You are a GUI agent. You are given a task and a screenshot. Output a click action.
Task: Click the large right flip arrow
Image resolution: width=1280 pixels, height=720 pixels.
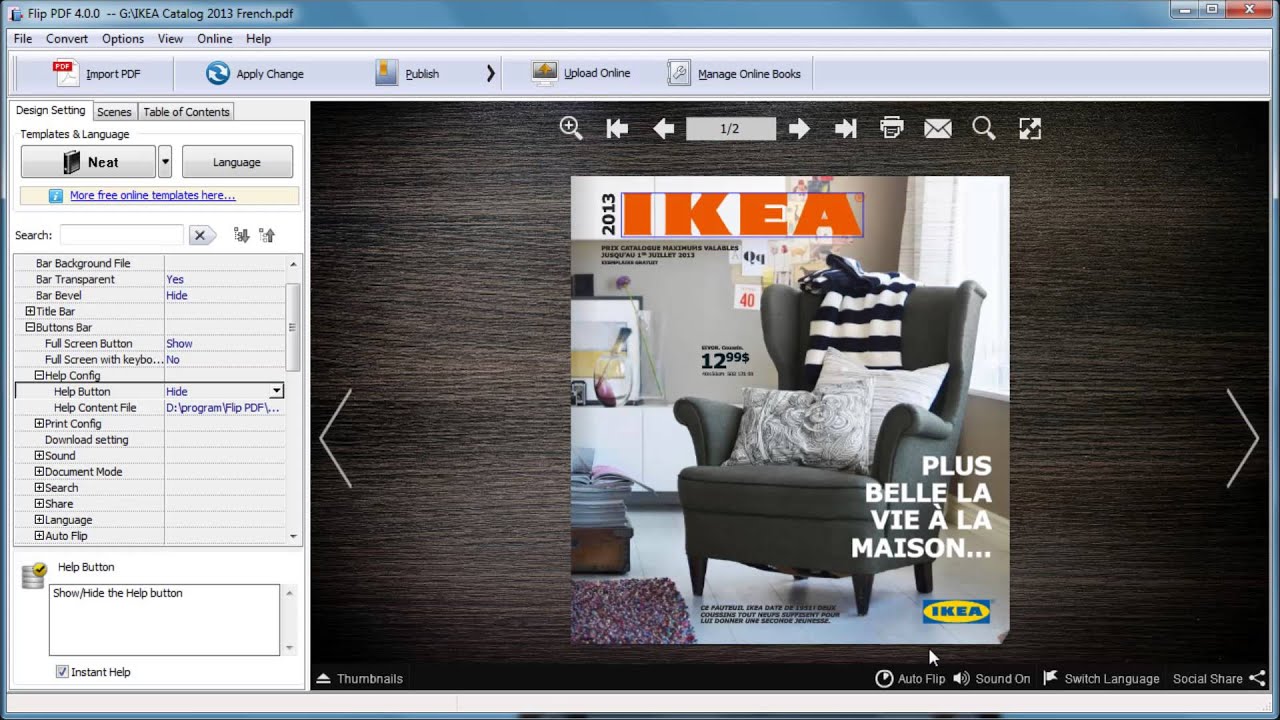pos(1242,438)
